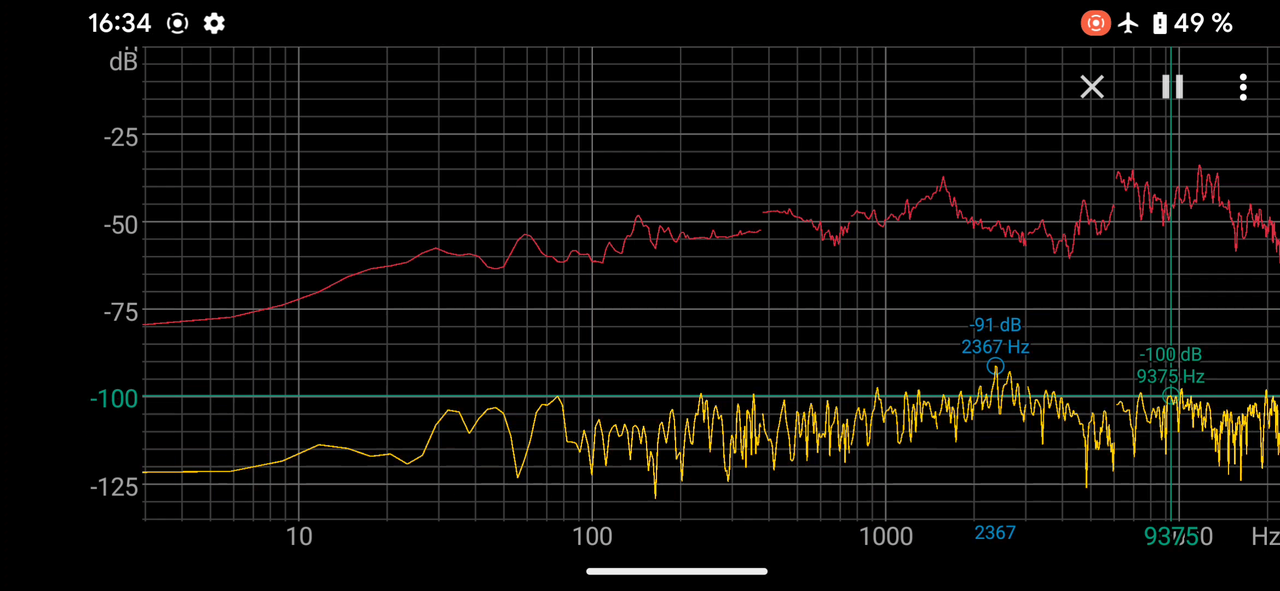Tap the 16:34 clock in status bar

(119, 23)
